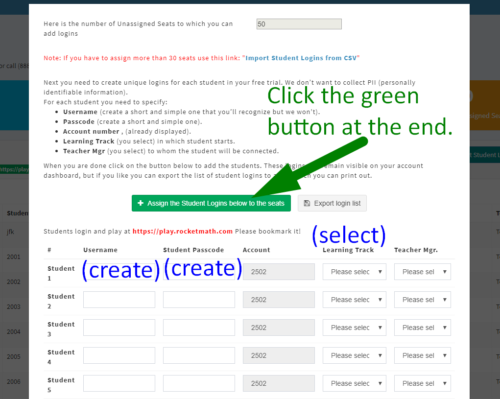
Task: Click the Student 3 row label
Action: [61, 329]
